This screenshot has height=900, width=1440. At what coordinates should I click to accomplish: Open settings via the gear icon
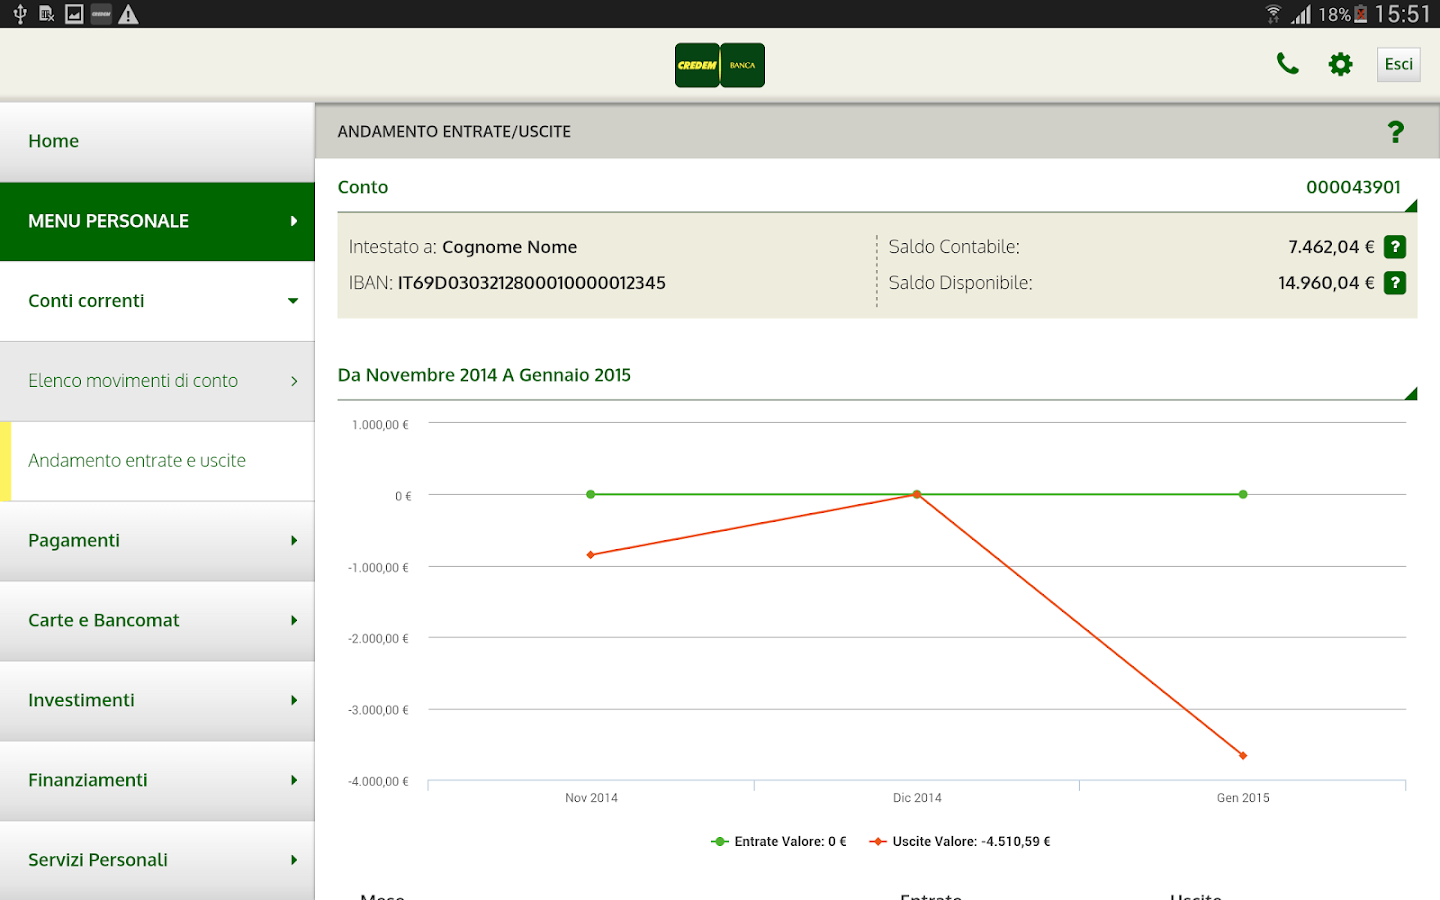pyautogui.click(x=1340, y=65)
